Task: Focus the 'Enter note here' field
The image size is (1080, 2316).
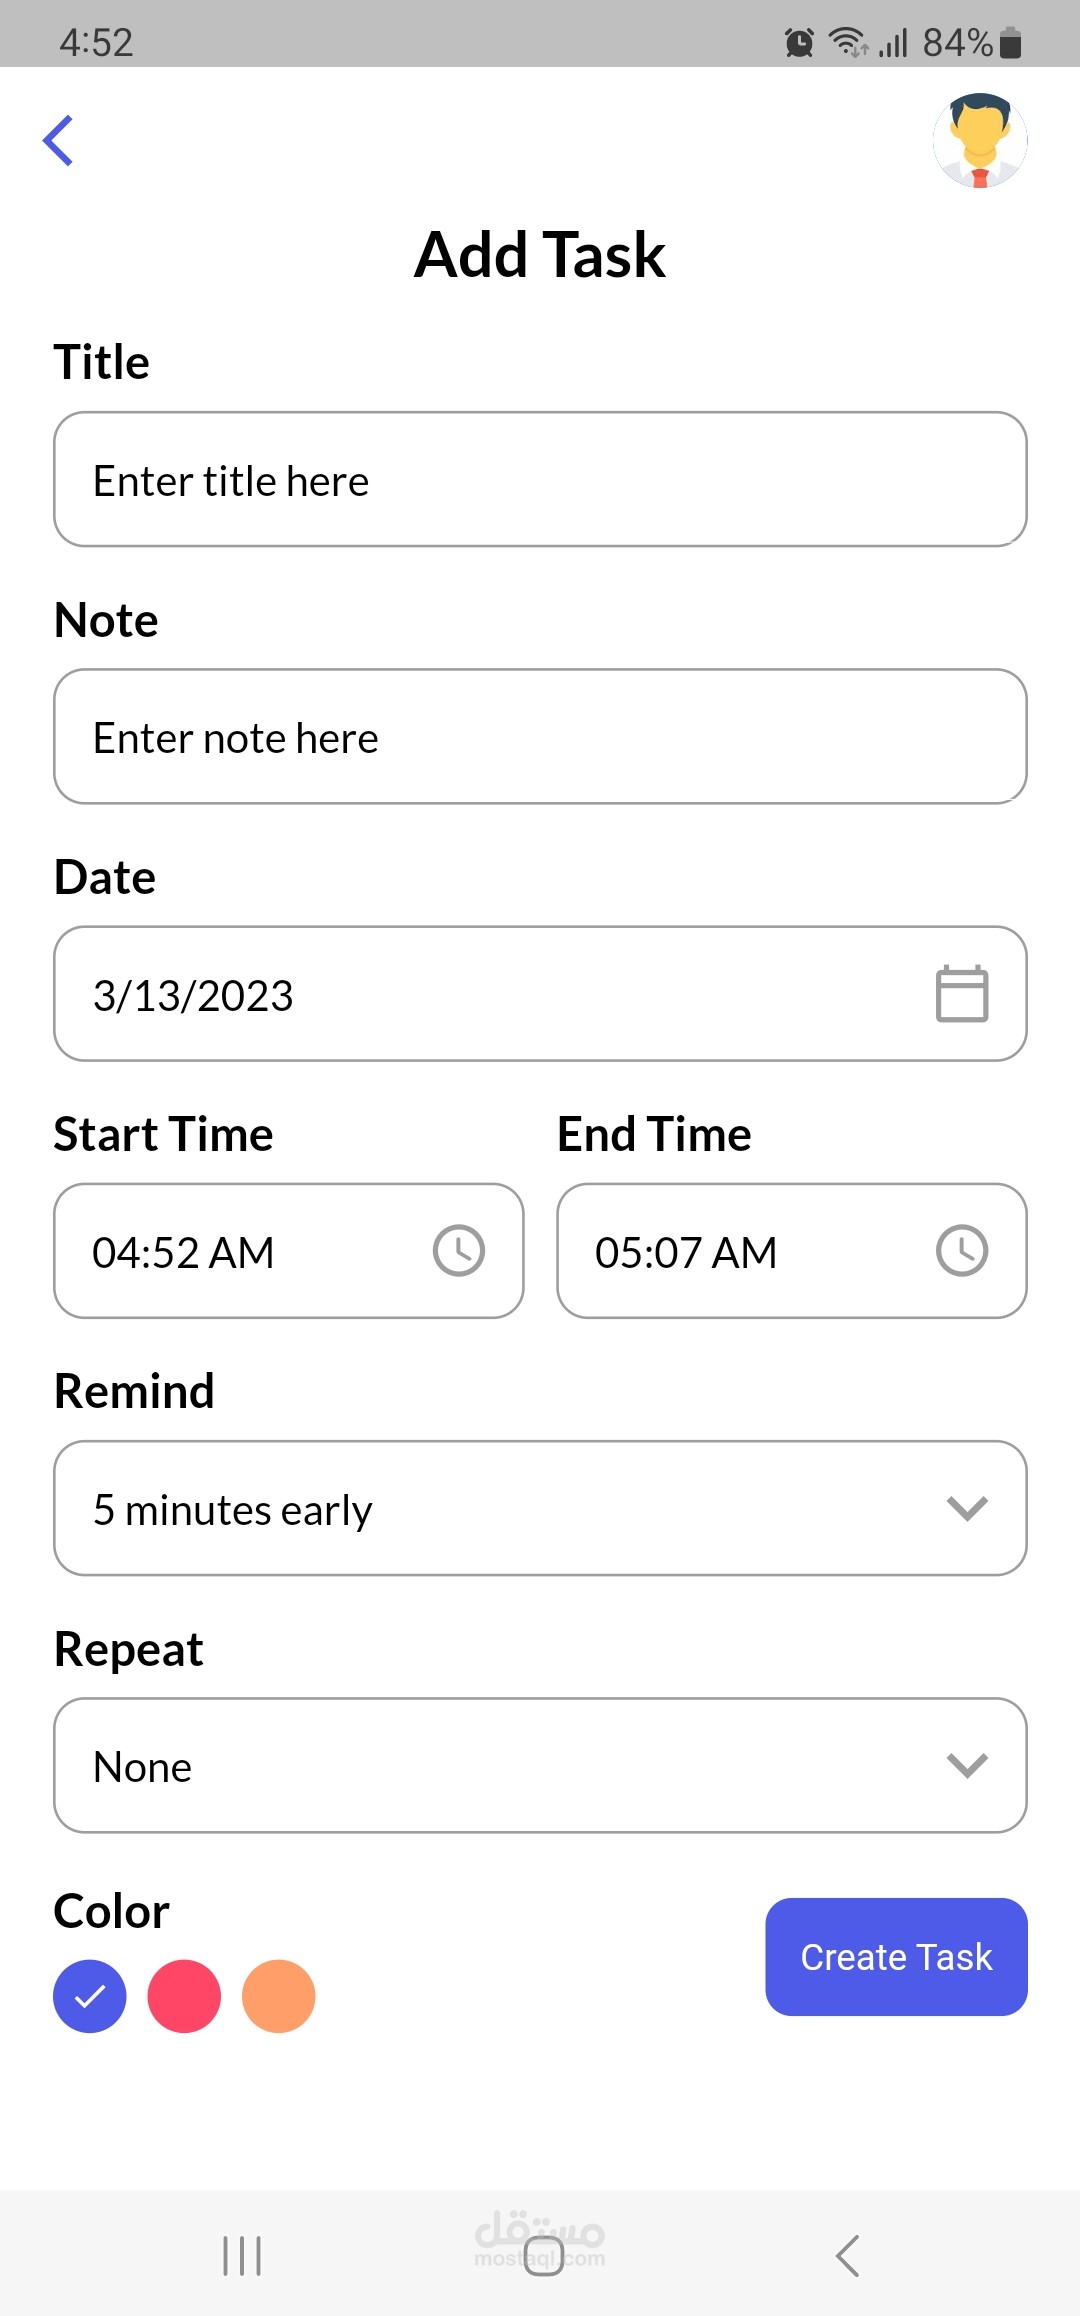Action: click(x=540, y=737)
